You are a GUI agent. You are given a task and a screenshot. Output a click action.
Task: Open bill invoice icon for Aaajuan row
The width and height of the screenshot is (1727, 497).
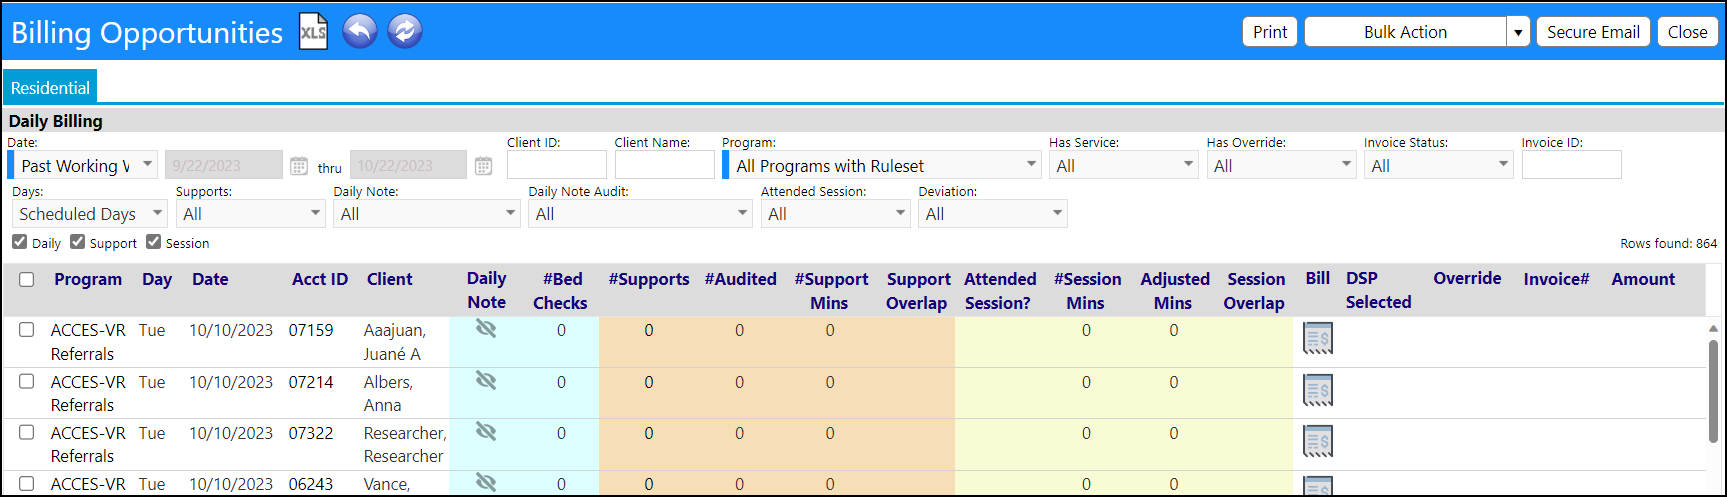coord(1318,338)
